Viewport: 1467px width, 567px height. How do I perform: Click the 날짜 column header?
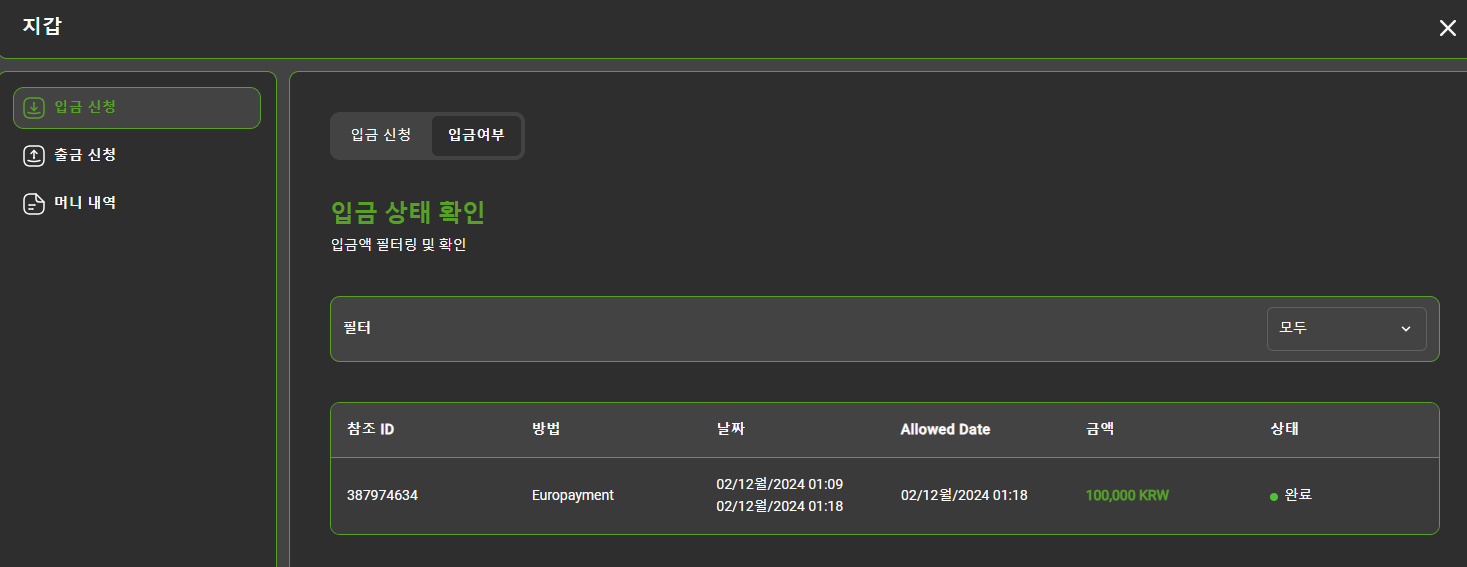coord(731,429)
